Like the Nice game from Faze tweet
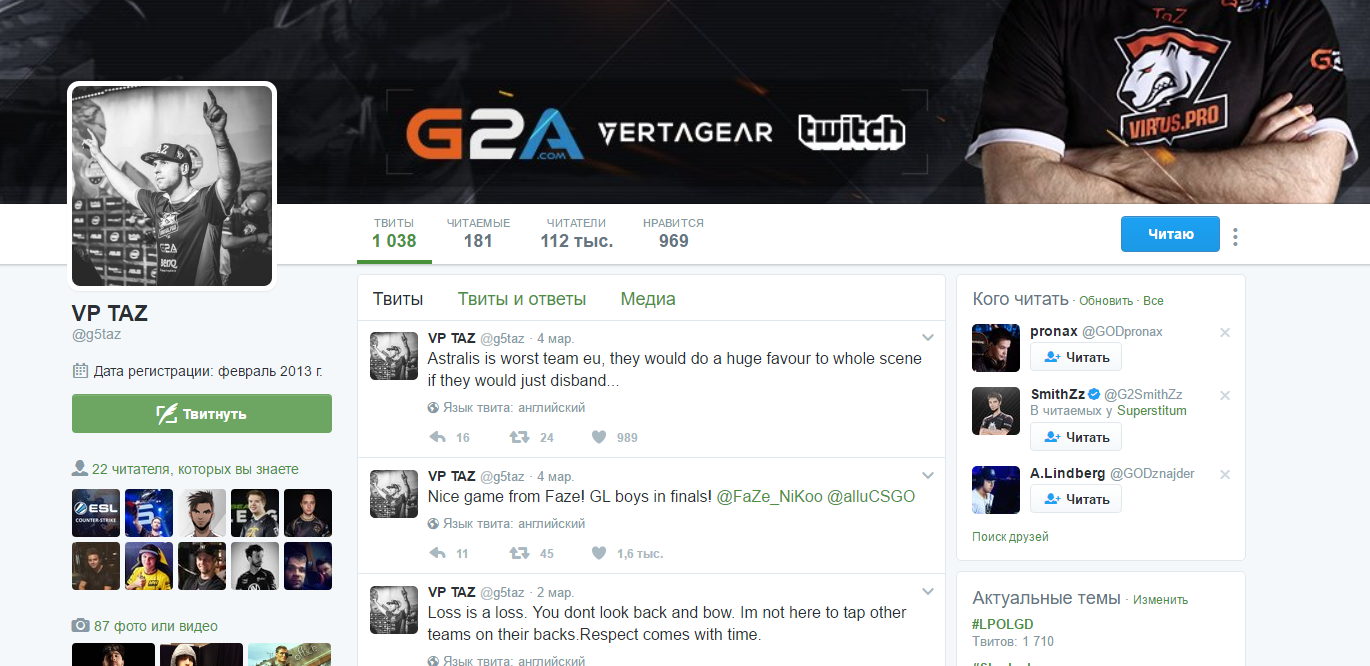 tap(599, 553)
